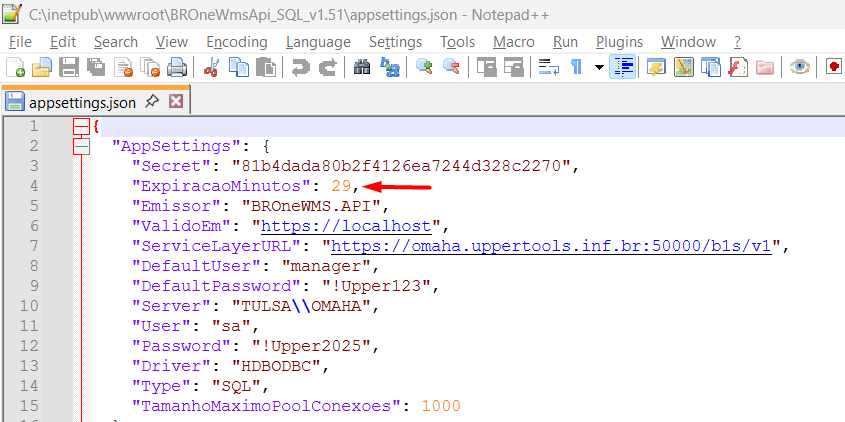Click the "manager" DefaultUser value
This screenshot has width=845, height=422.
tap(325, 266)
